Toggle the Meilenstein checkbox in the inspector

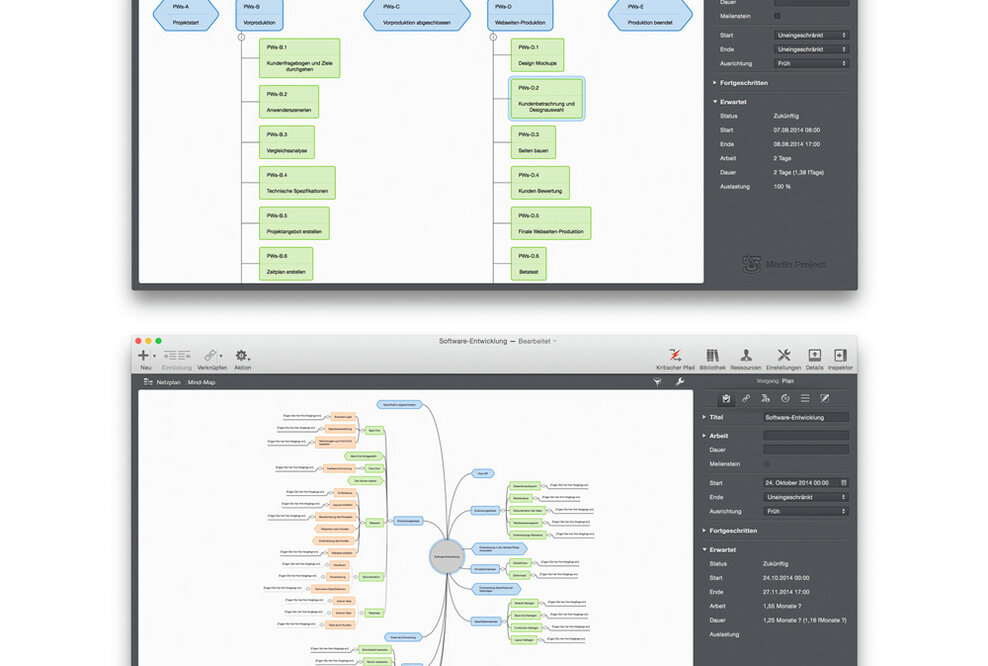767,463
